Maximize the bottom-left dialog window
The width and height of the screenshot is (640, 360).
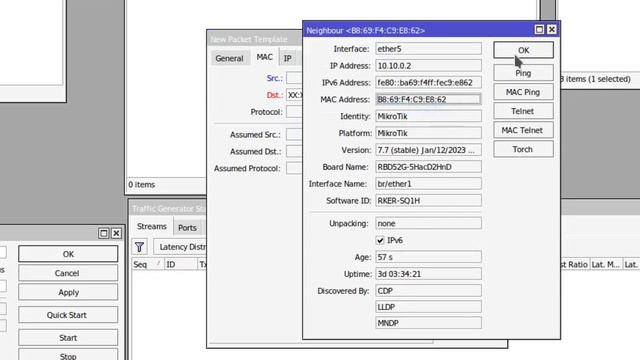click(104, 233)
